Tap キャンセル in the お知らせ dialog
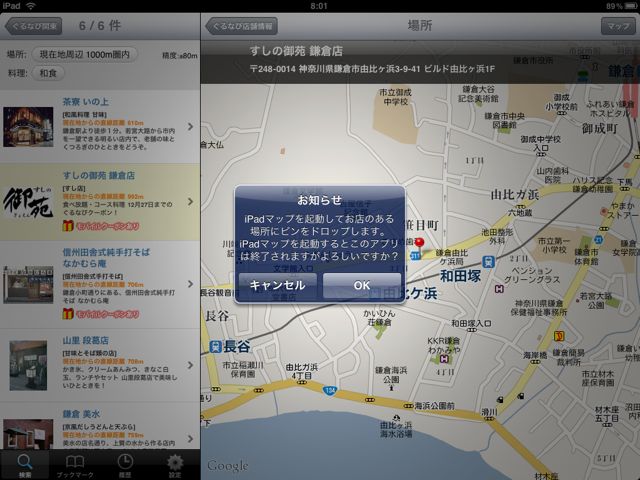 [x=278, y=285]
